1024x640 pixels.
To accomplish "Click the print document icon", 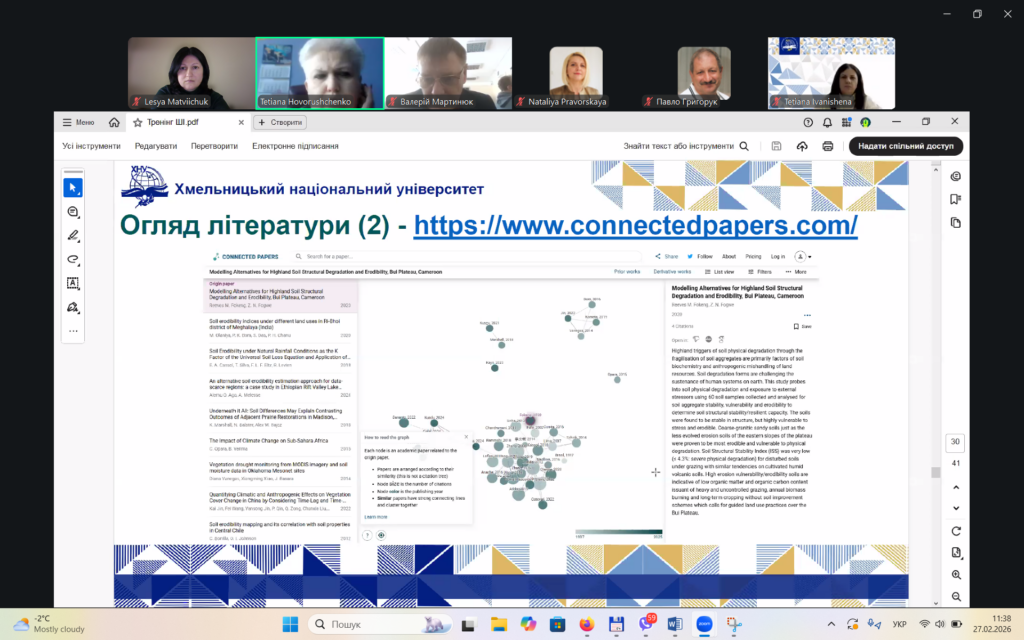I will (x=825, y=146).
